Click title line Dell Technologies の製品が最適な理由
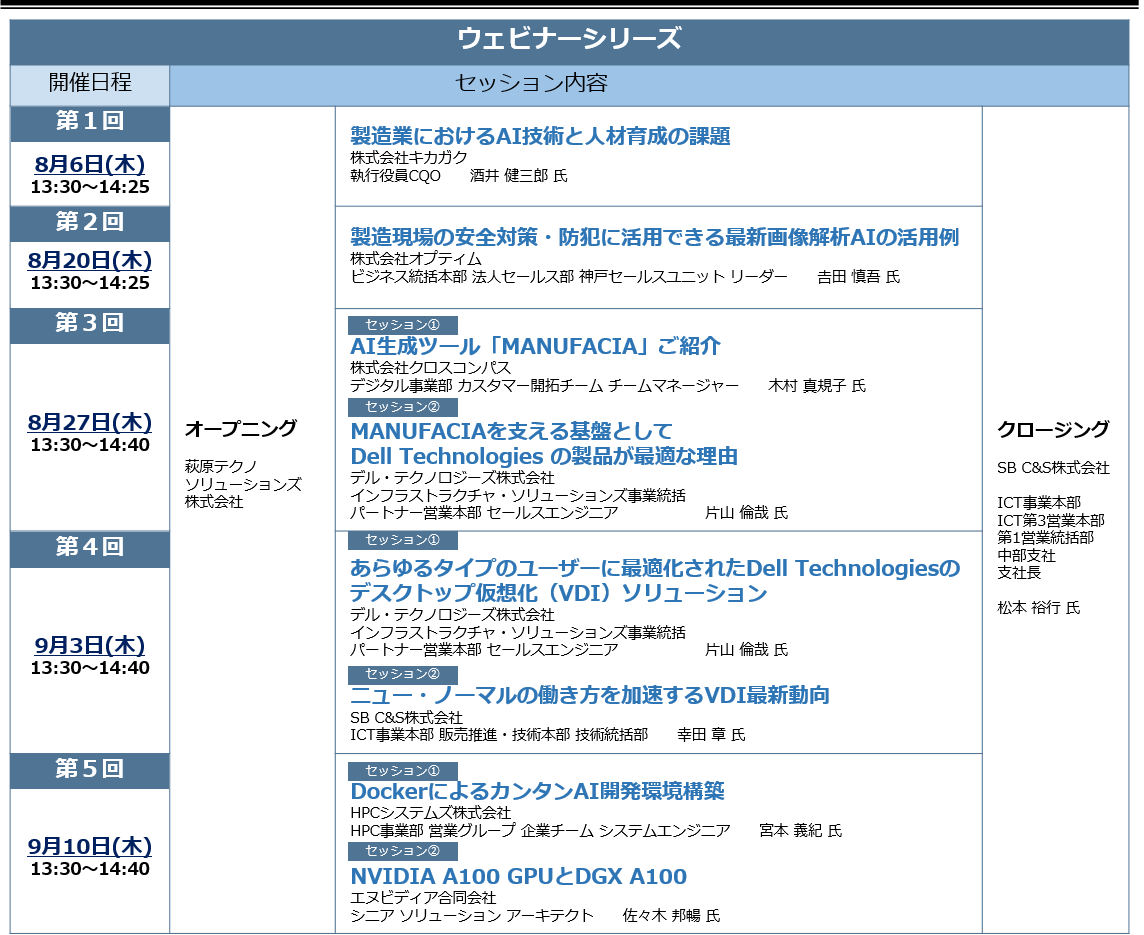 point(544,457)
